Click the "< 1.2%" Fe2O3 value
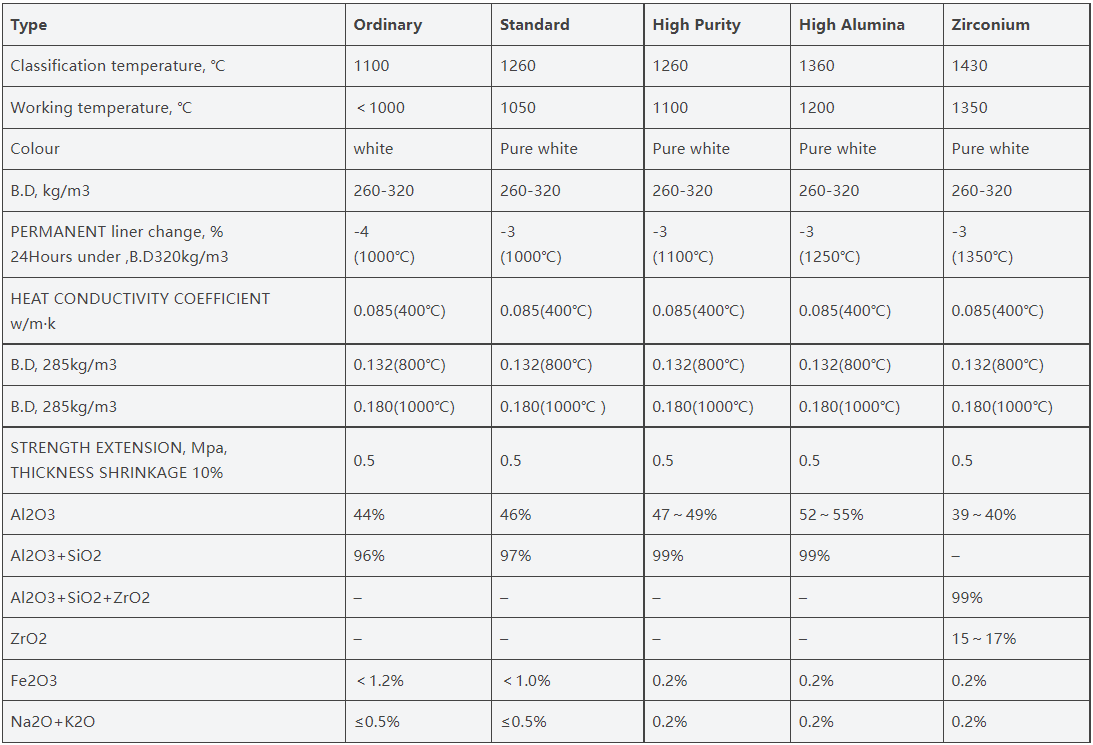Viewport: 1093px width, 745px height. [x=380, y=681]
